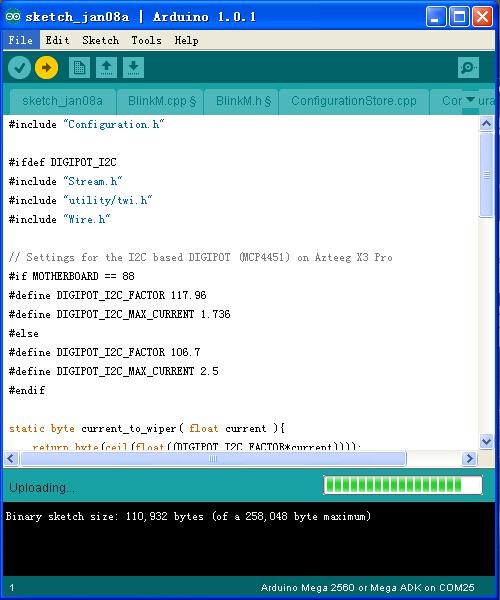Viewport: 500px width, 600px height.
Task: Click the green upload progress bar
Action: [x=402, y=485]
